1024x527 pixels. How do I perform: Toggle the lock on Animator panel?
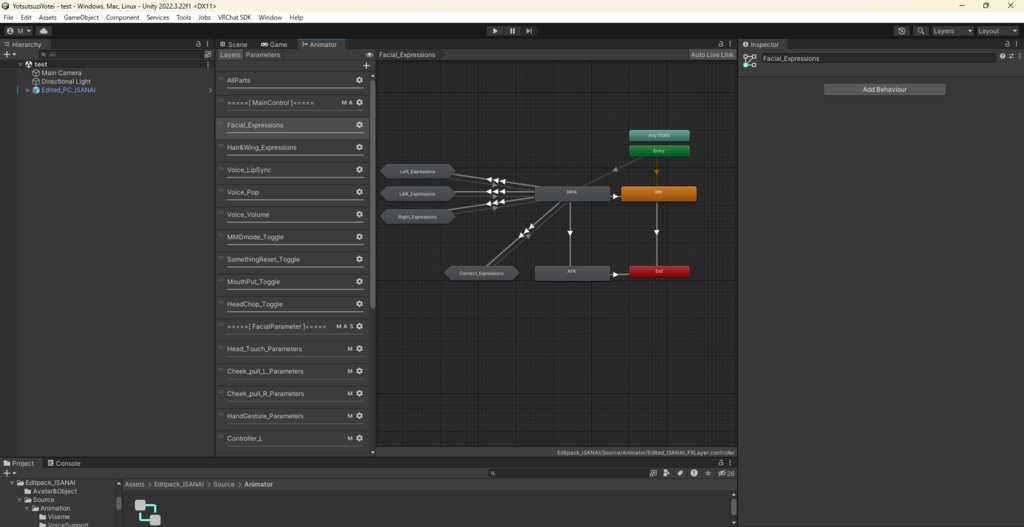[721, 44]
